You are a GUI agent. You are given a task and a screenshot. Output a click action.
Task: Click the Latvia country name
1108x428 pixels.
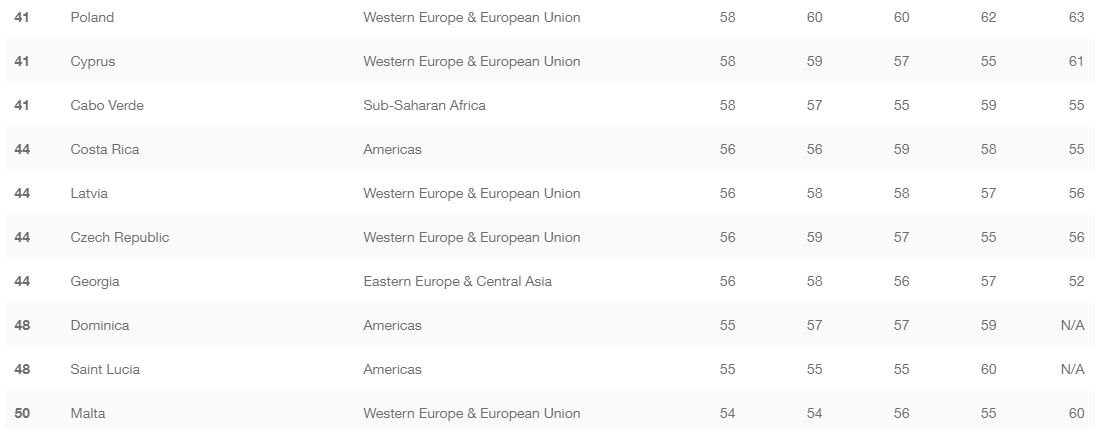(89, 194)
